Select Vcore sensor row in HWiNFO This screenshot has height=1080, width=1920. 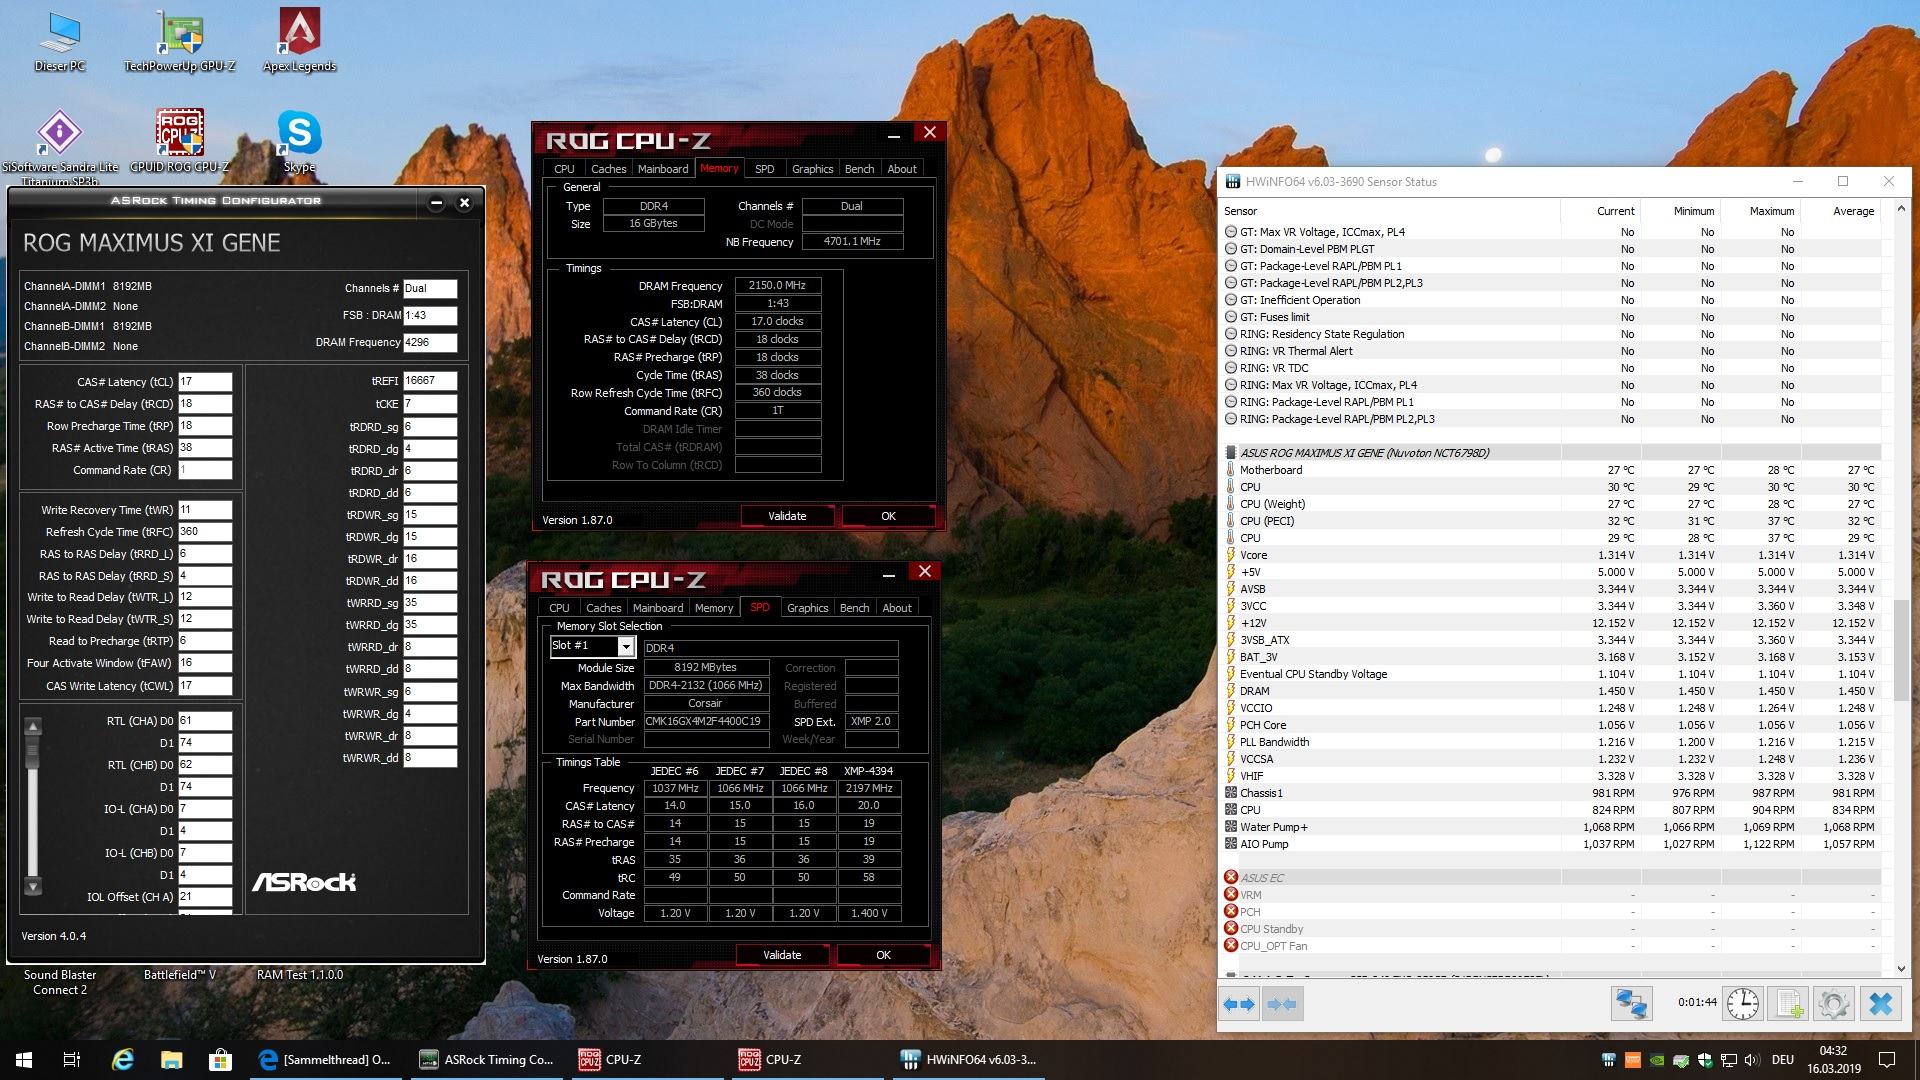pos(1550,555)
